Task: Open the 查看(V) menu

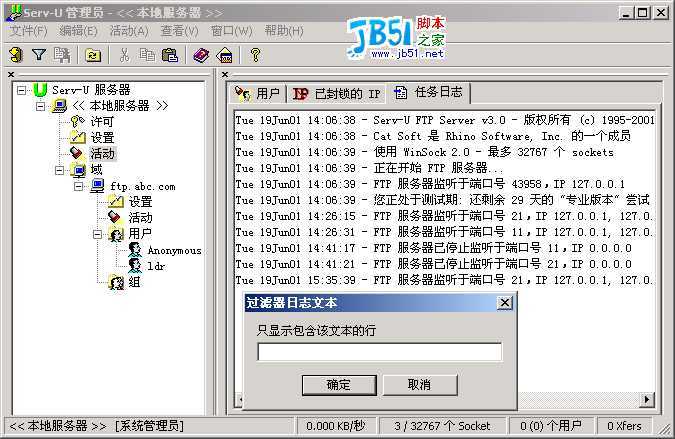Action: click(180, 31)
